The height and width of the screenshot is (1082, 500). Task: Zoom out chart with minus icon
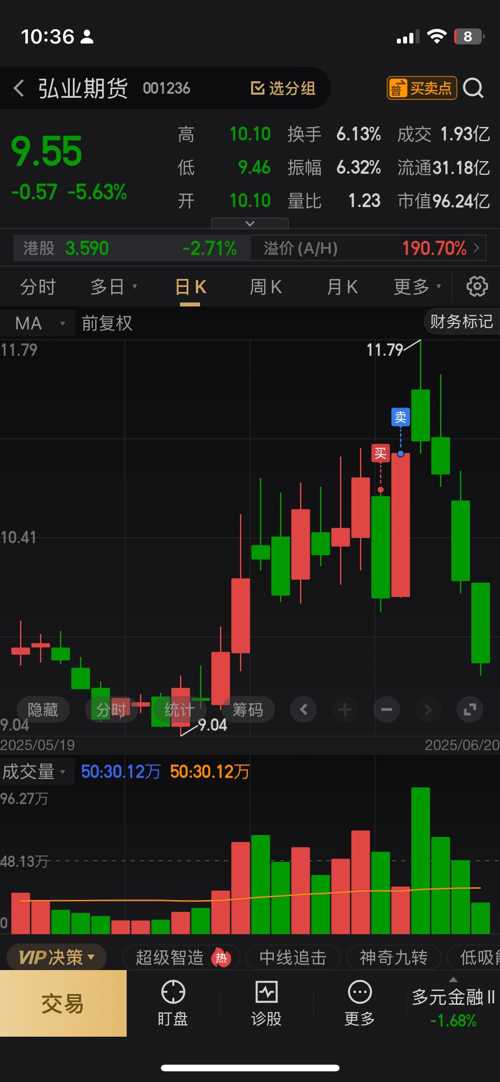tap(386, 709)
